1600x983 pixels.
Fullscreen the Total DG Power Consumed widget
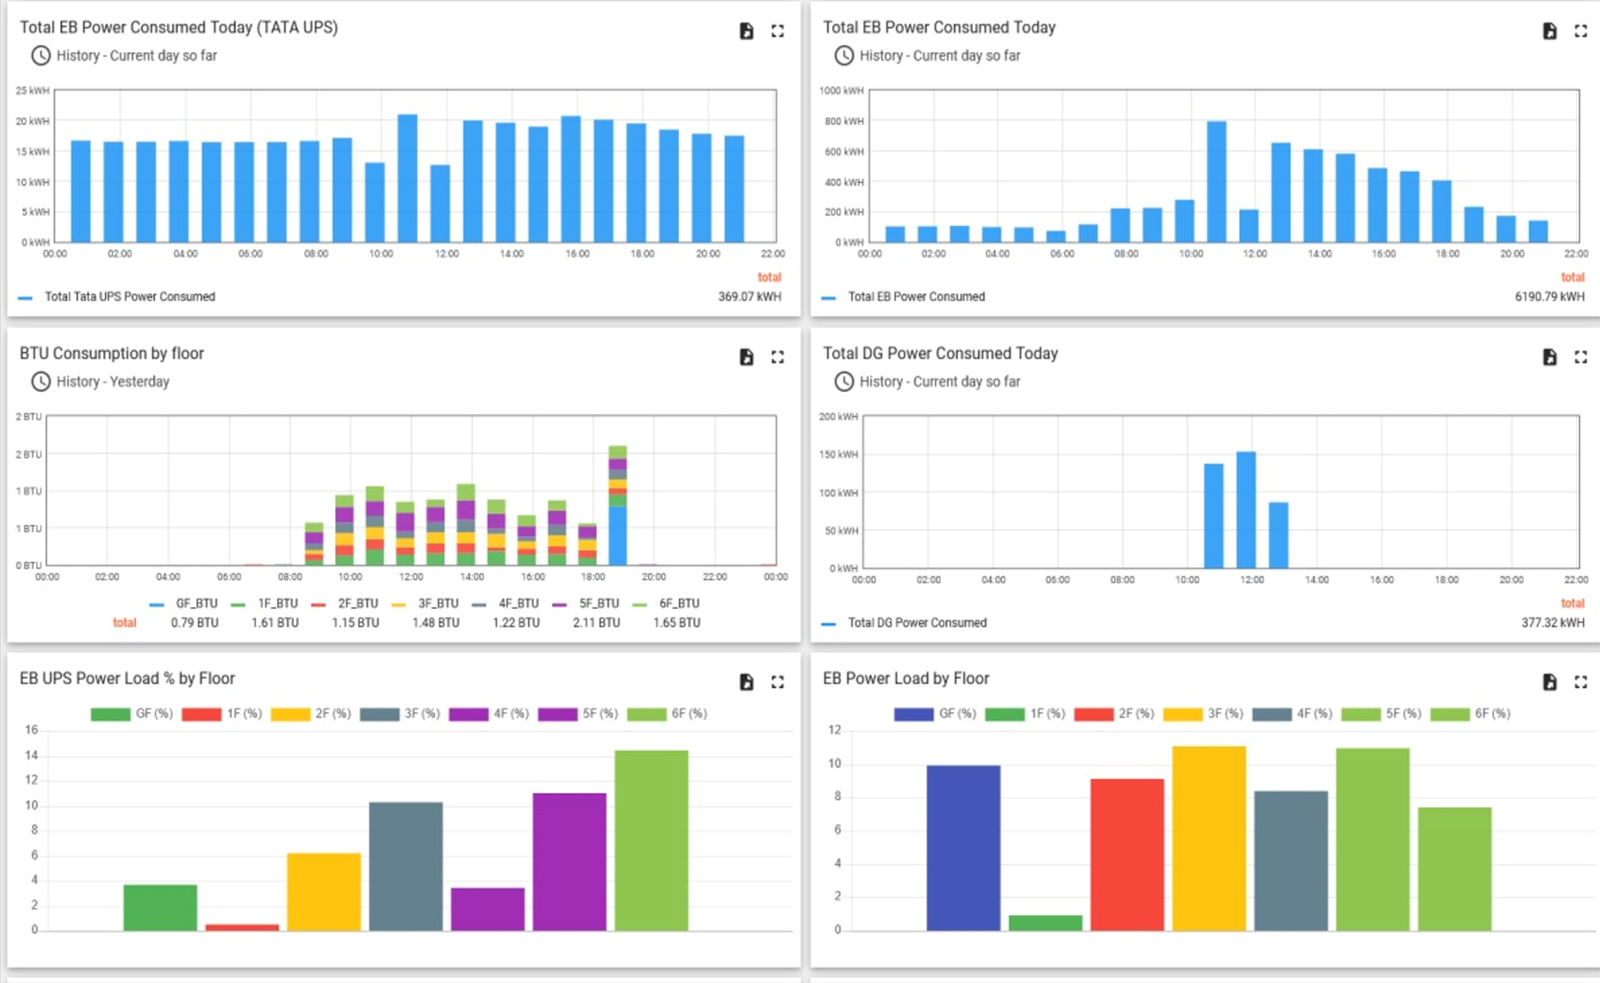(x=1580, y=357)
